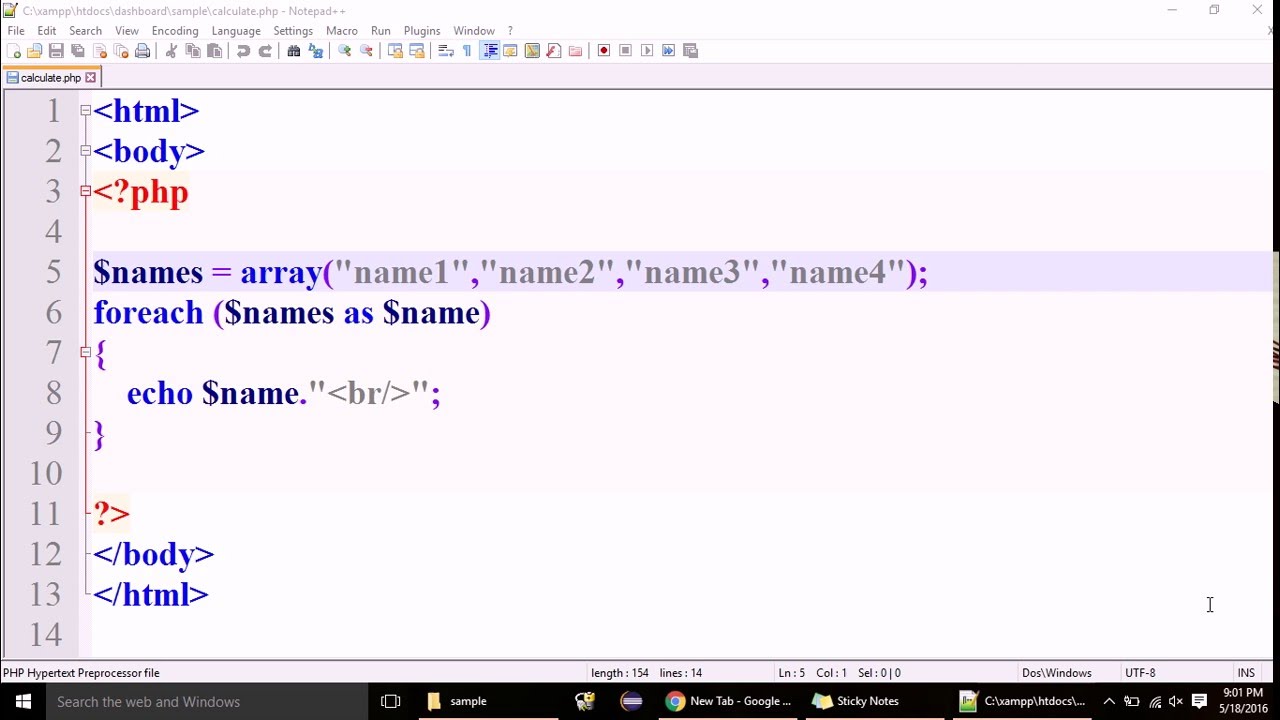This screenshot has height=720, width=1280.
Task: Click the Save All toolbar icon
Action: [x=78, y=51]
